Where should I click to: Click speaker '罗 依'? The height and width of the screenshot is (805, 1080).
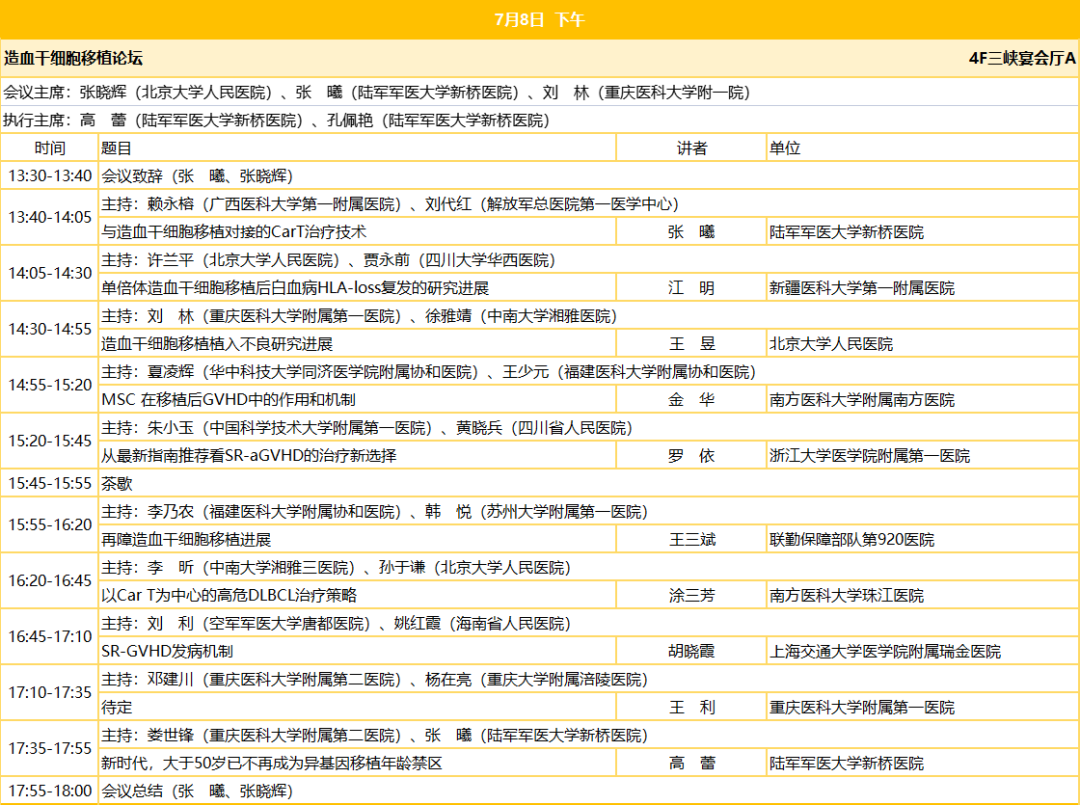[692, 455]
